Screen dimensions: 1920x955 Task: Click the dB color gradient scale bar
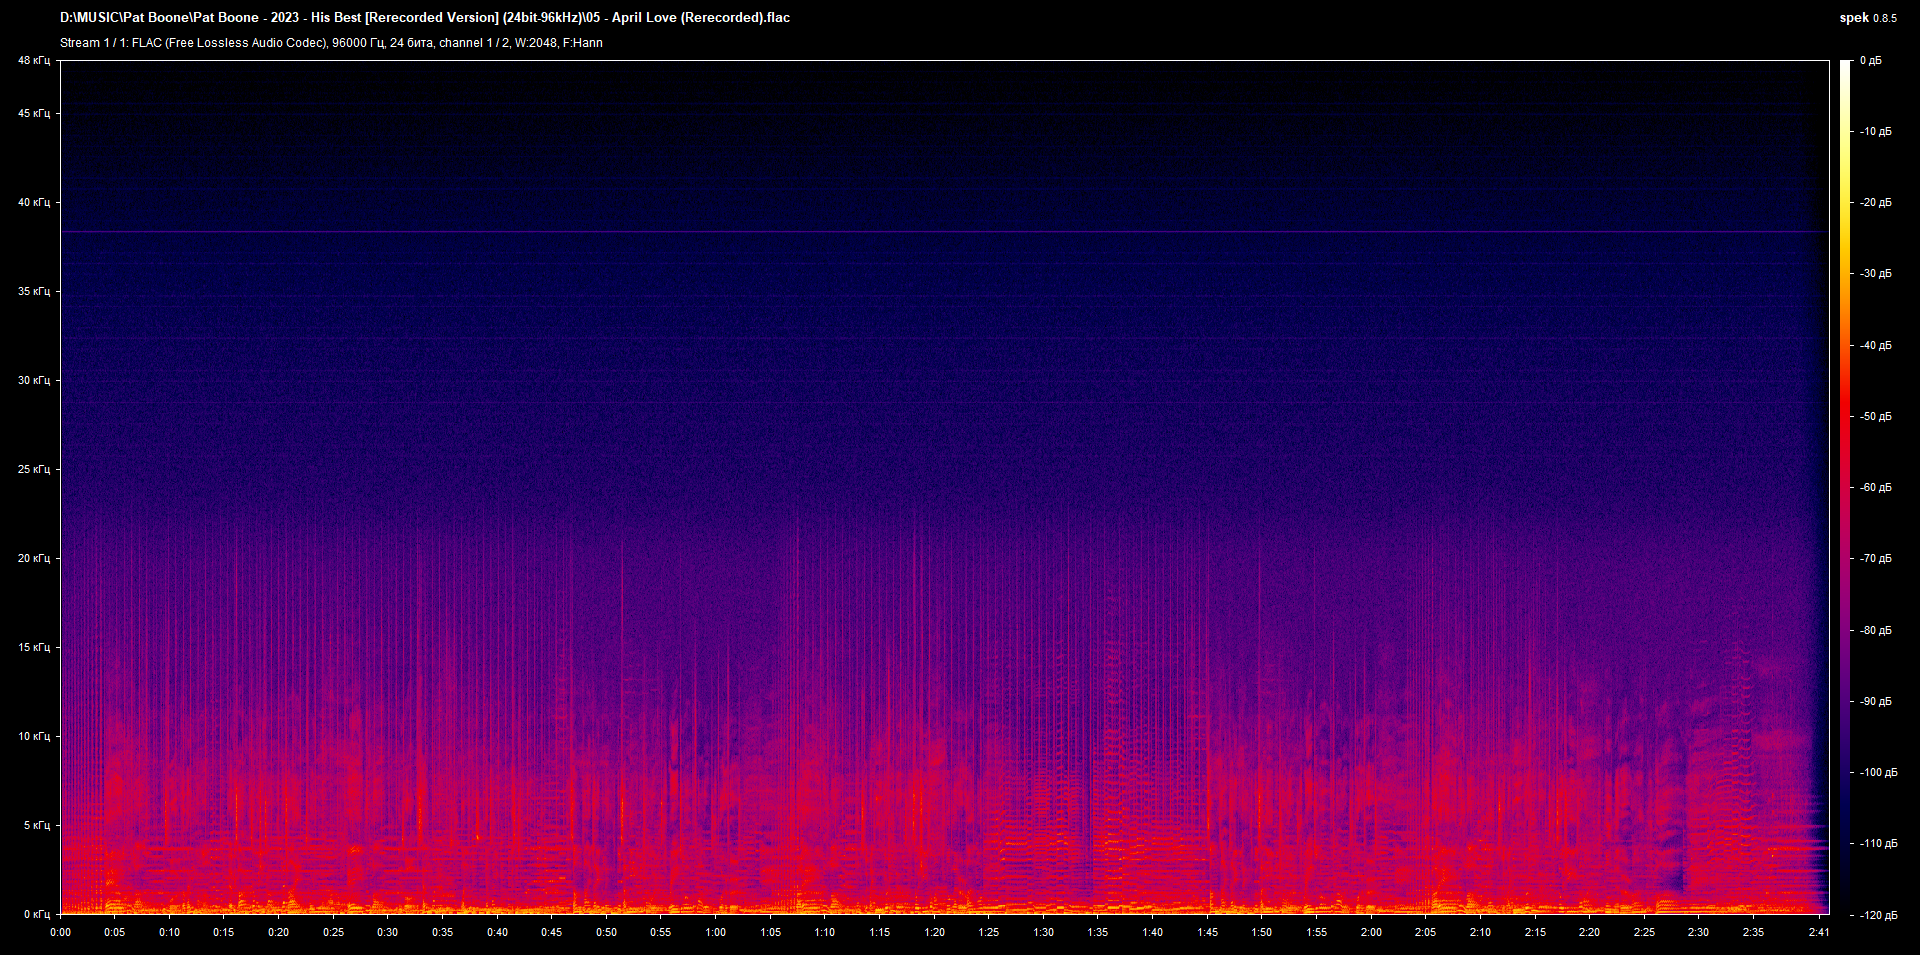(1846, 487)
